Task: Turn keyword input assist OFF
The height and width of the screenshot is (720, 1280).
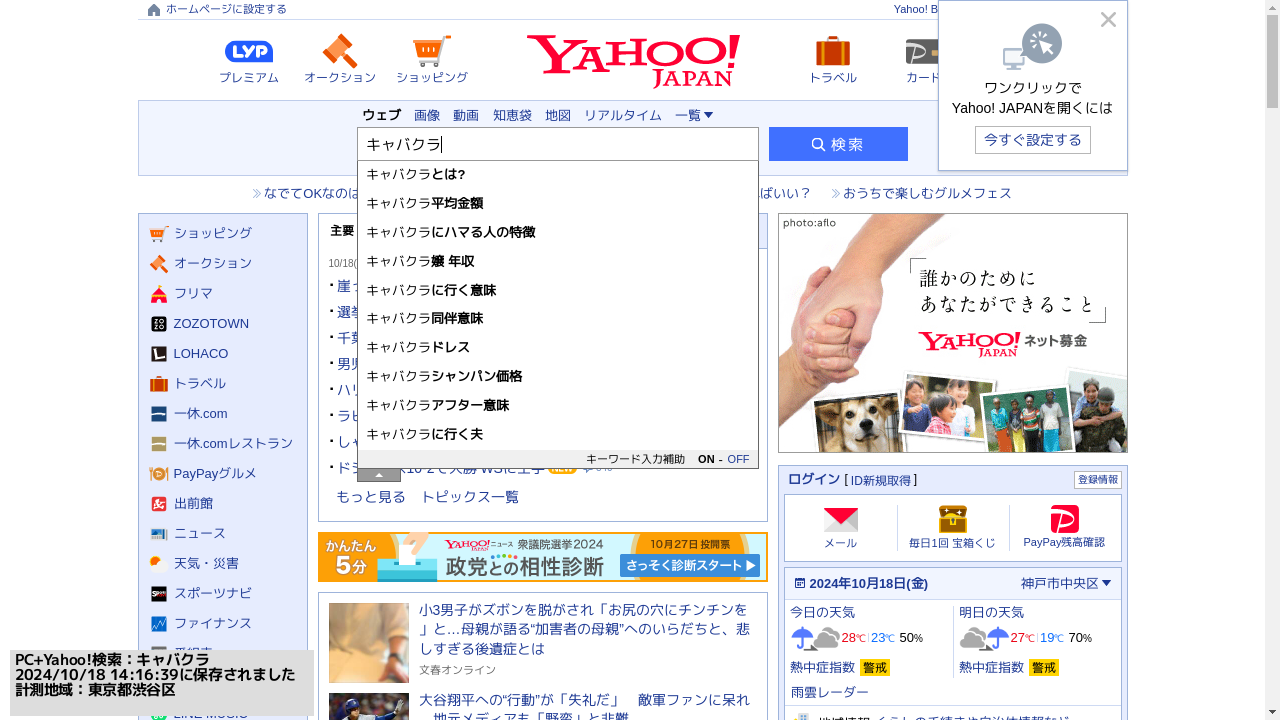Action: (738, 459)
